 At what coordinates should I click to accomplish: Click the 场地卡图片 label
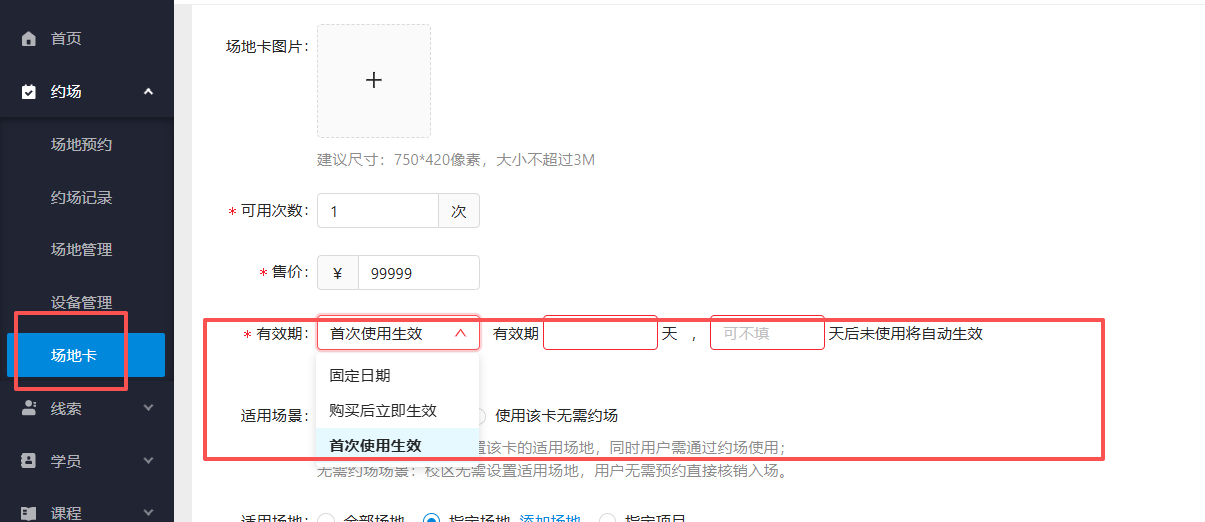coord(268,46)
